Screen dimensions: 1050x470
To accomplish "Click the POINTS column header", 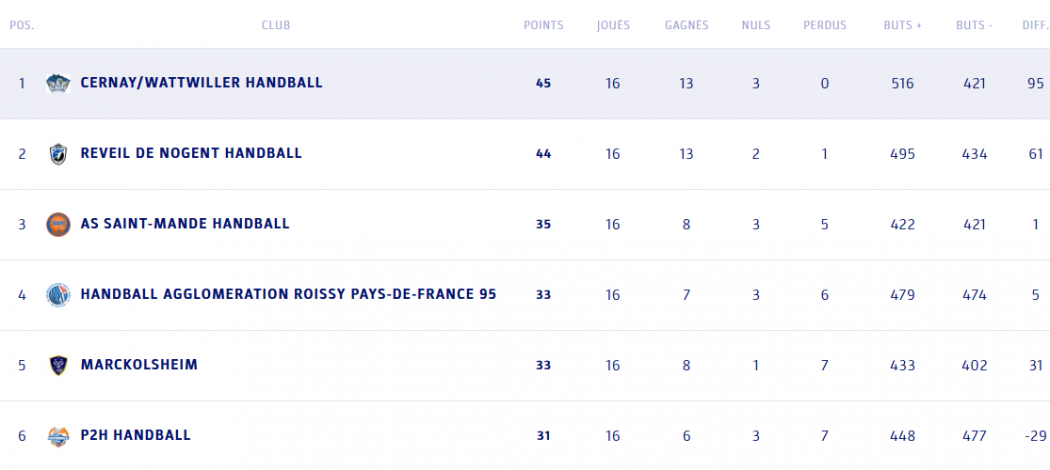I will coord(543,25).
